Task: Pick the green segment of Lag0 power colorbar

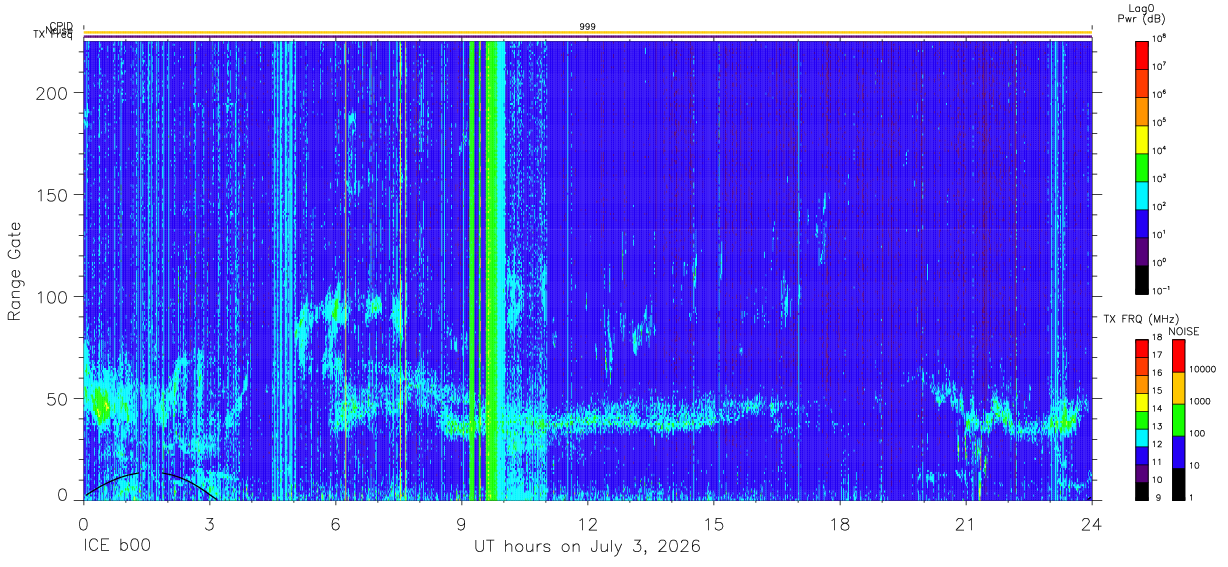Action: [x=1142, y=165]
